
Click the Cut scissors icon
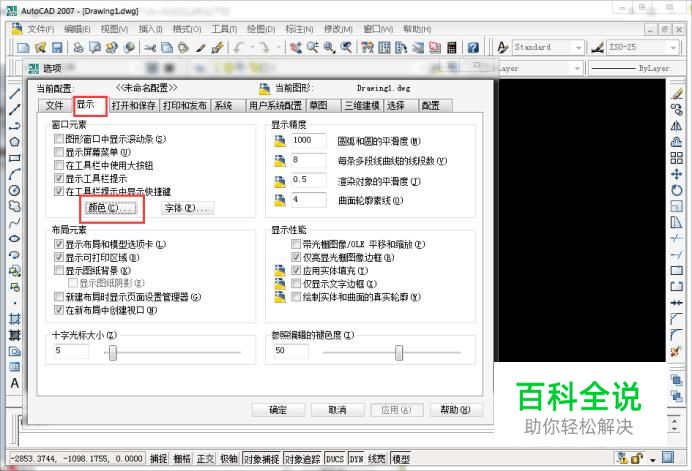click(150, 47)
